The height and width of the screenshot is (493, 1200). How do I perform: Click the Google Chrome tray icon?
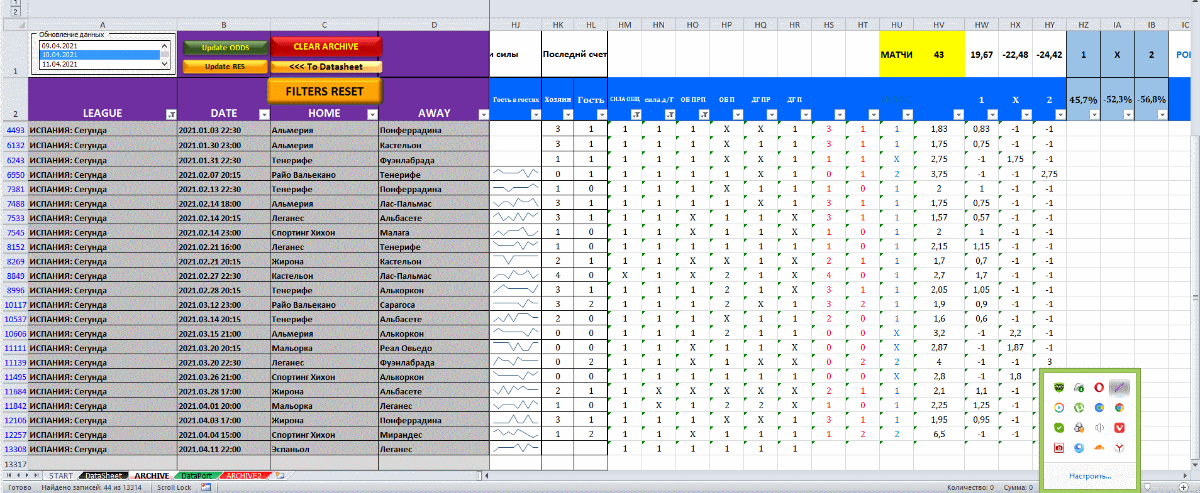coord(1118,407)
